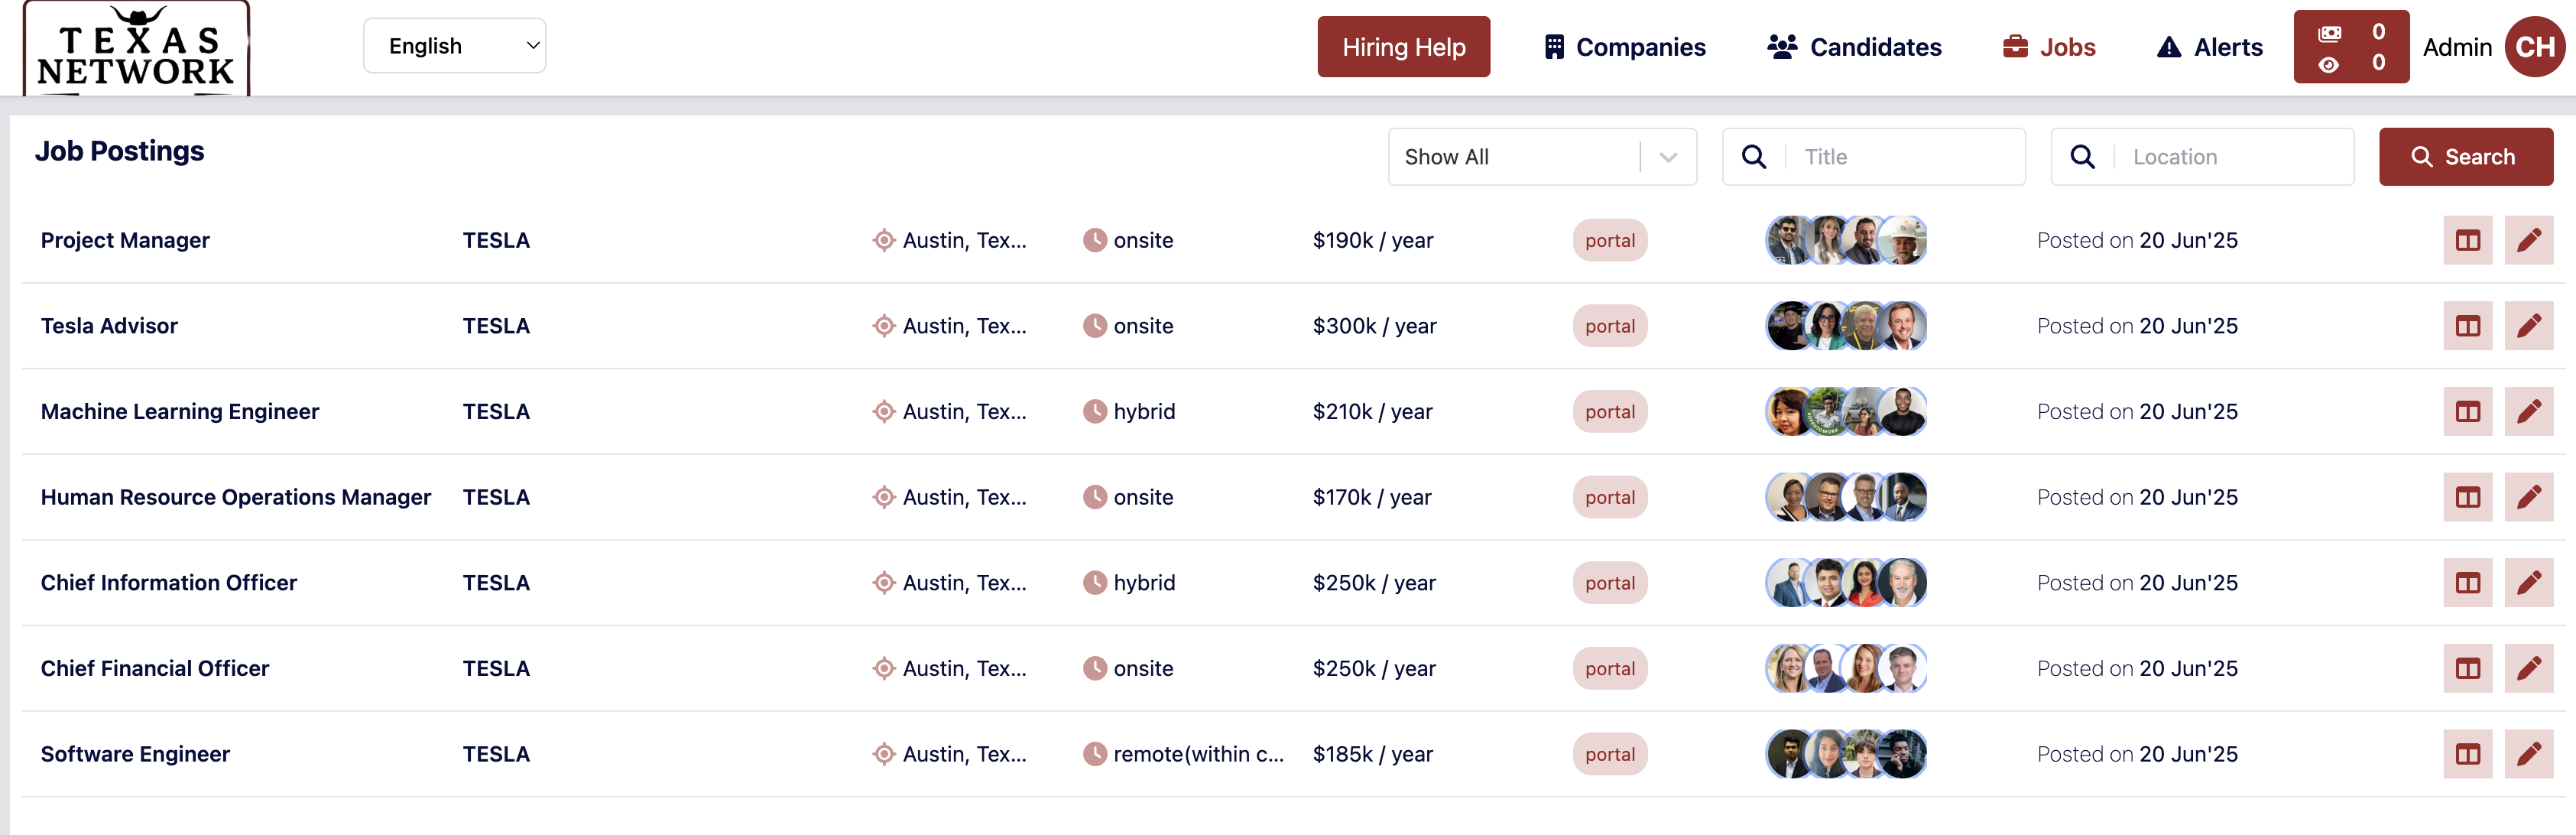This screenshot has height=835, width=2576.
Task: Click candidate avatars for Project Manager
Action: coord(1846,240)
